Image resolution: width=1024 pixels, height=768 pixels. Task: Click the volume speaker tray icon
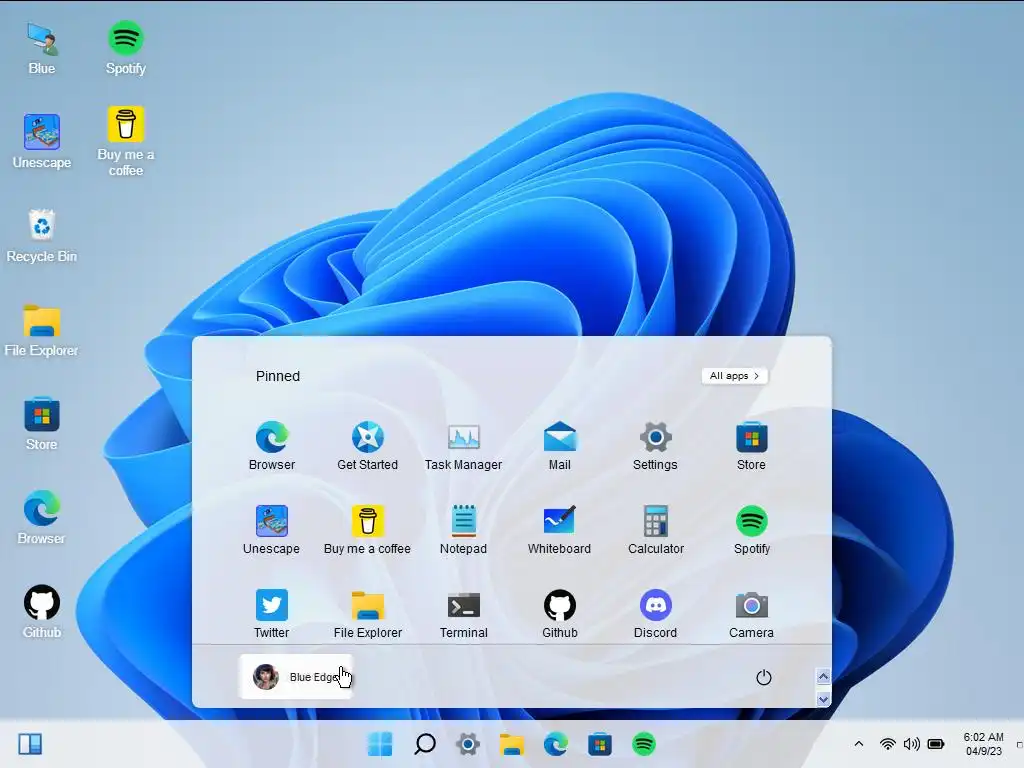(912, 744)
